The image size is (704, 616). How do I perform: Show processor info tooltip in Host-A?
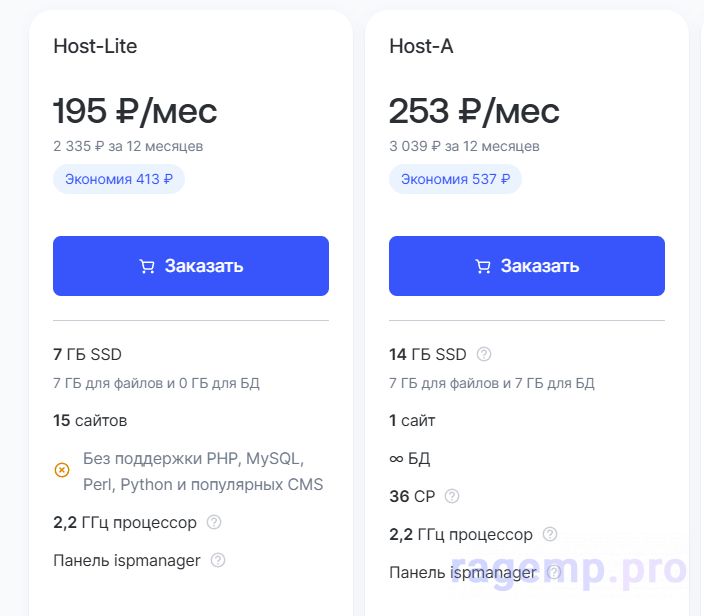(x=550, y=534)
